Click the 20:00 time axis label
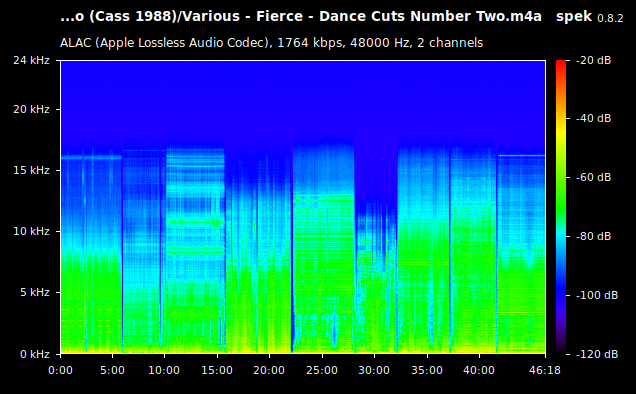 click(x=269, y=370)
